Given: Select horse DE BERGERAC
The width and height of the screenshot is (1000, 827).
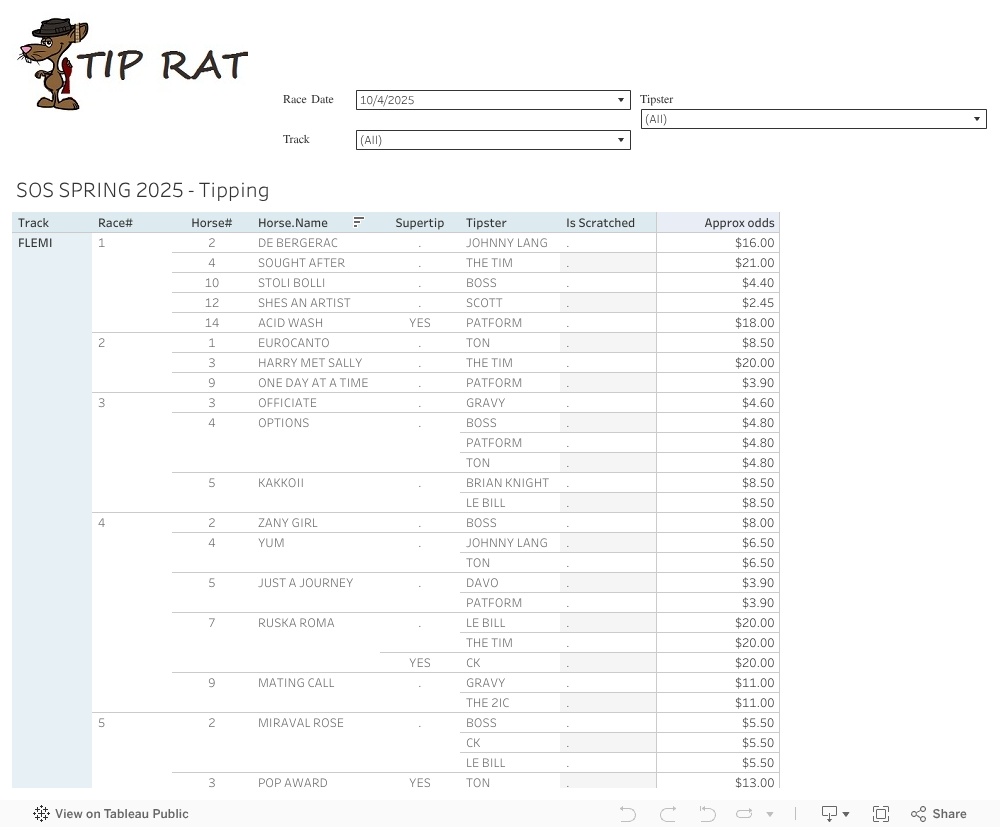Looking at the screenshot, I should click(x=298, y=243).
